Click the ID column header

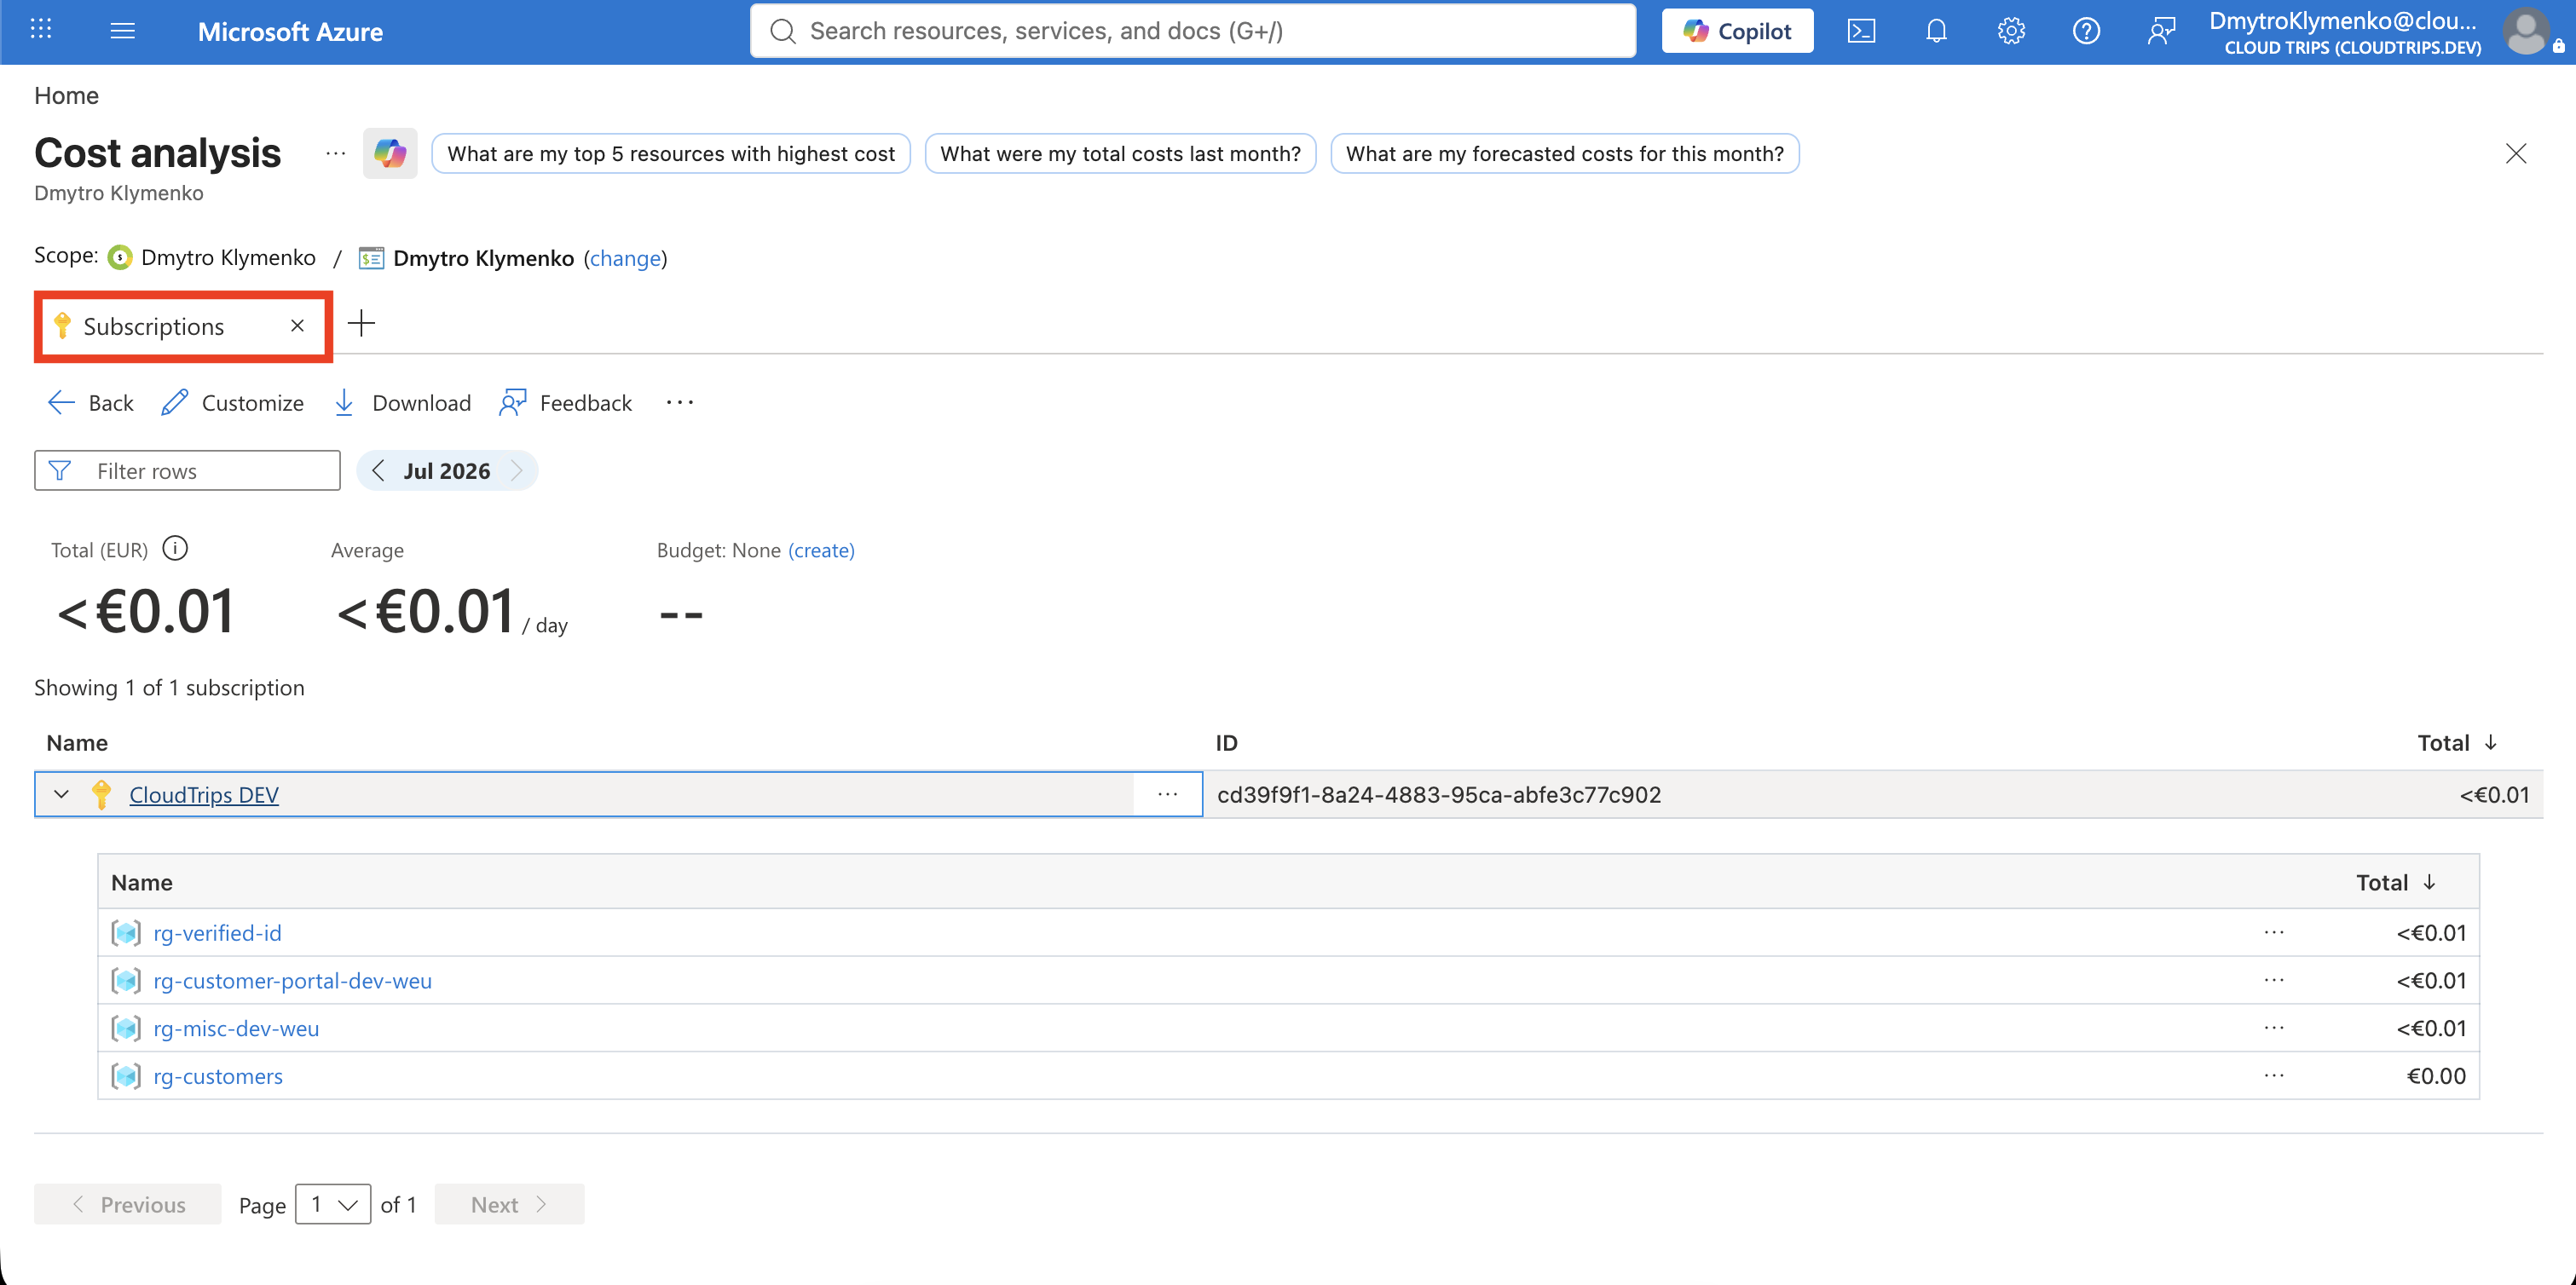(1226, 742)
